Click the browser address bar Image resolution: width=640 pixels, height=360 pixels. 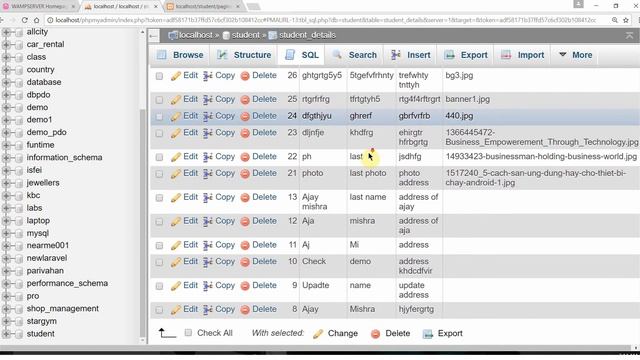tap(325, 20)
